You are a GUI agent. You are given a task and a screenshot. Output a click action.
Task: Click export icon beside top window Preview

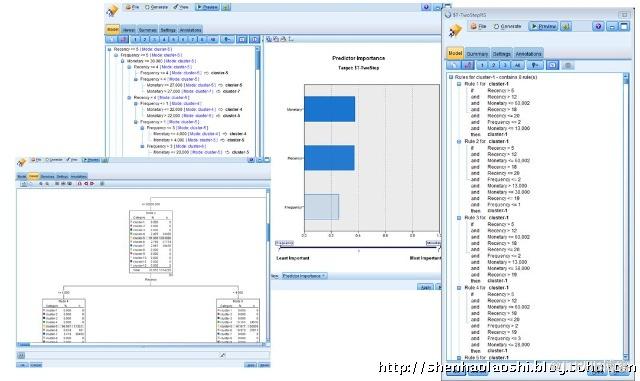pos(226,7)
